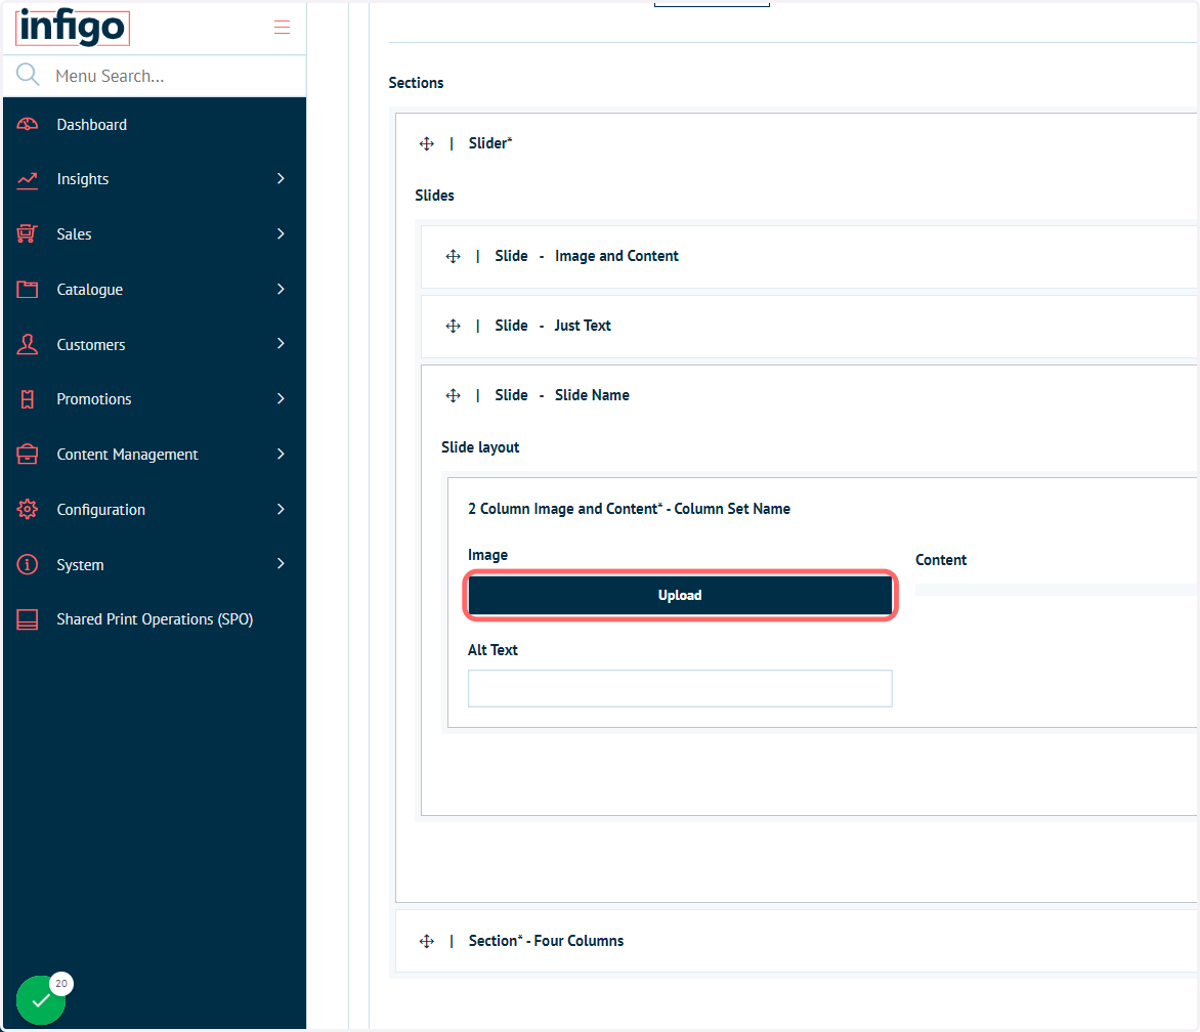Collapse sidebar with hamburger menu icon
Image resolution: width=1200 pixels, height=1032 pixels.
coord(282,27)
